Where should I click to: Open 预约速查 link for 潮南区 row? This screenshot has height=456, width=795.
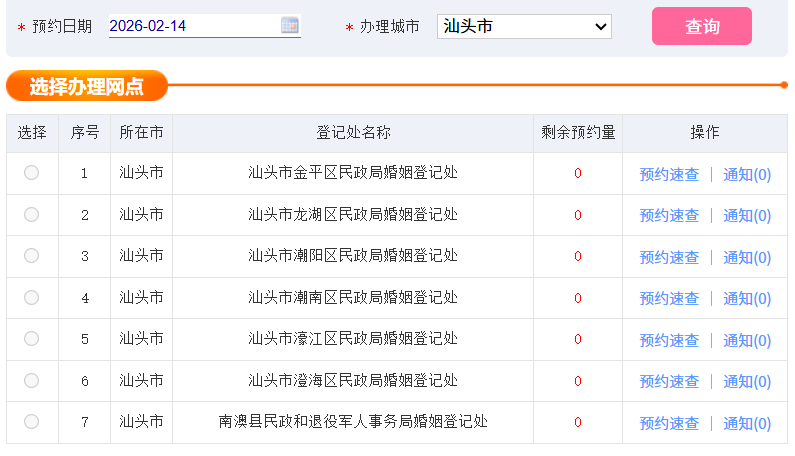[x=669, y=299]
